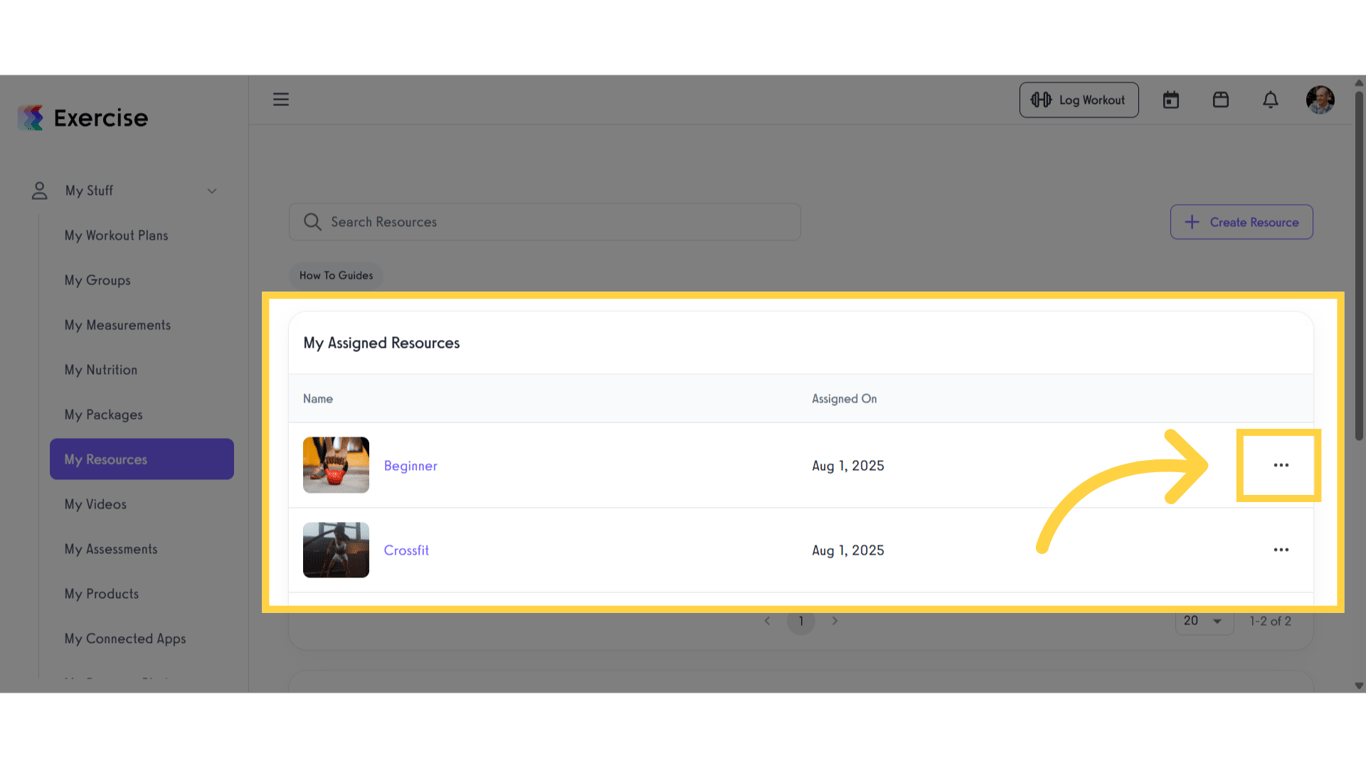Select My Workout Plans in the sidebar

pos(117,235)
